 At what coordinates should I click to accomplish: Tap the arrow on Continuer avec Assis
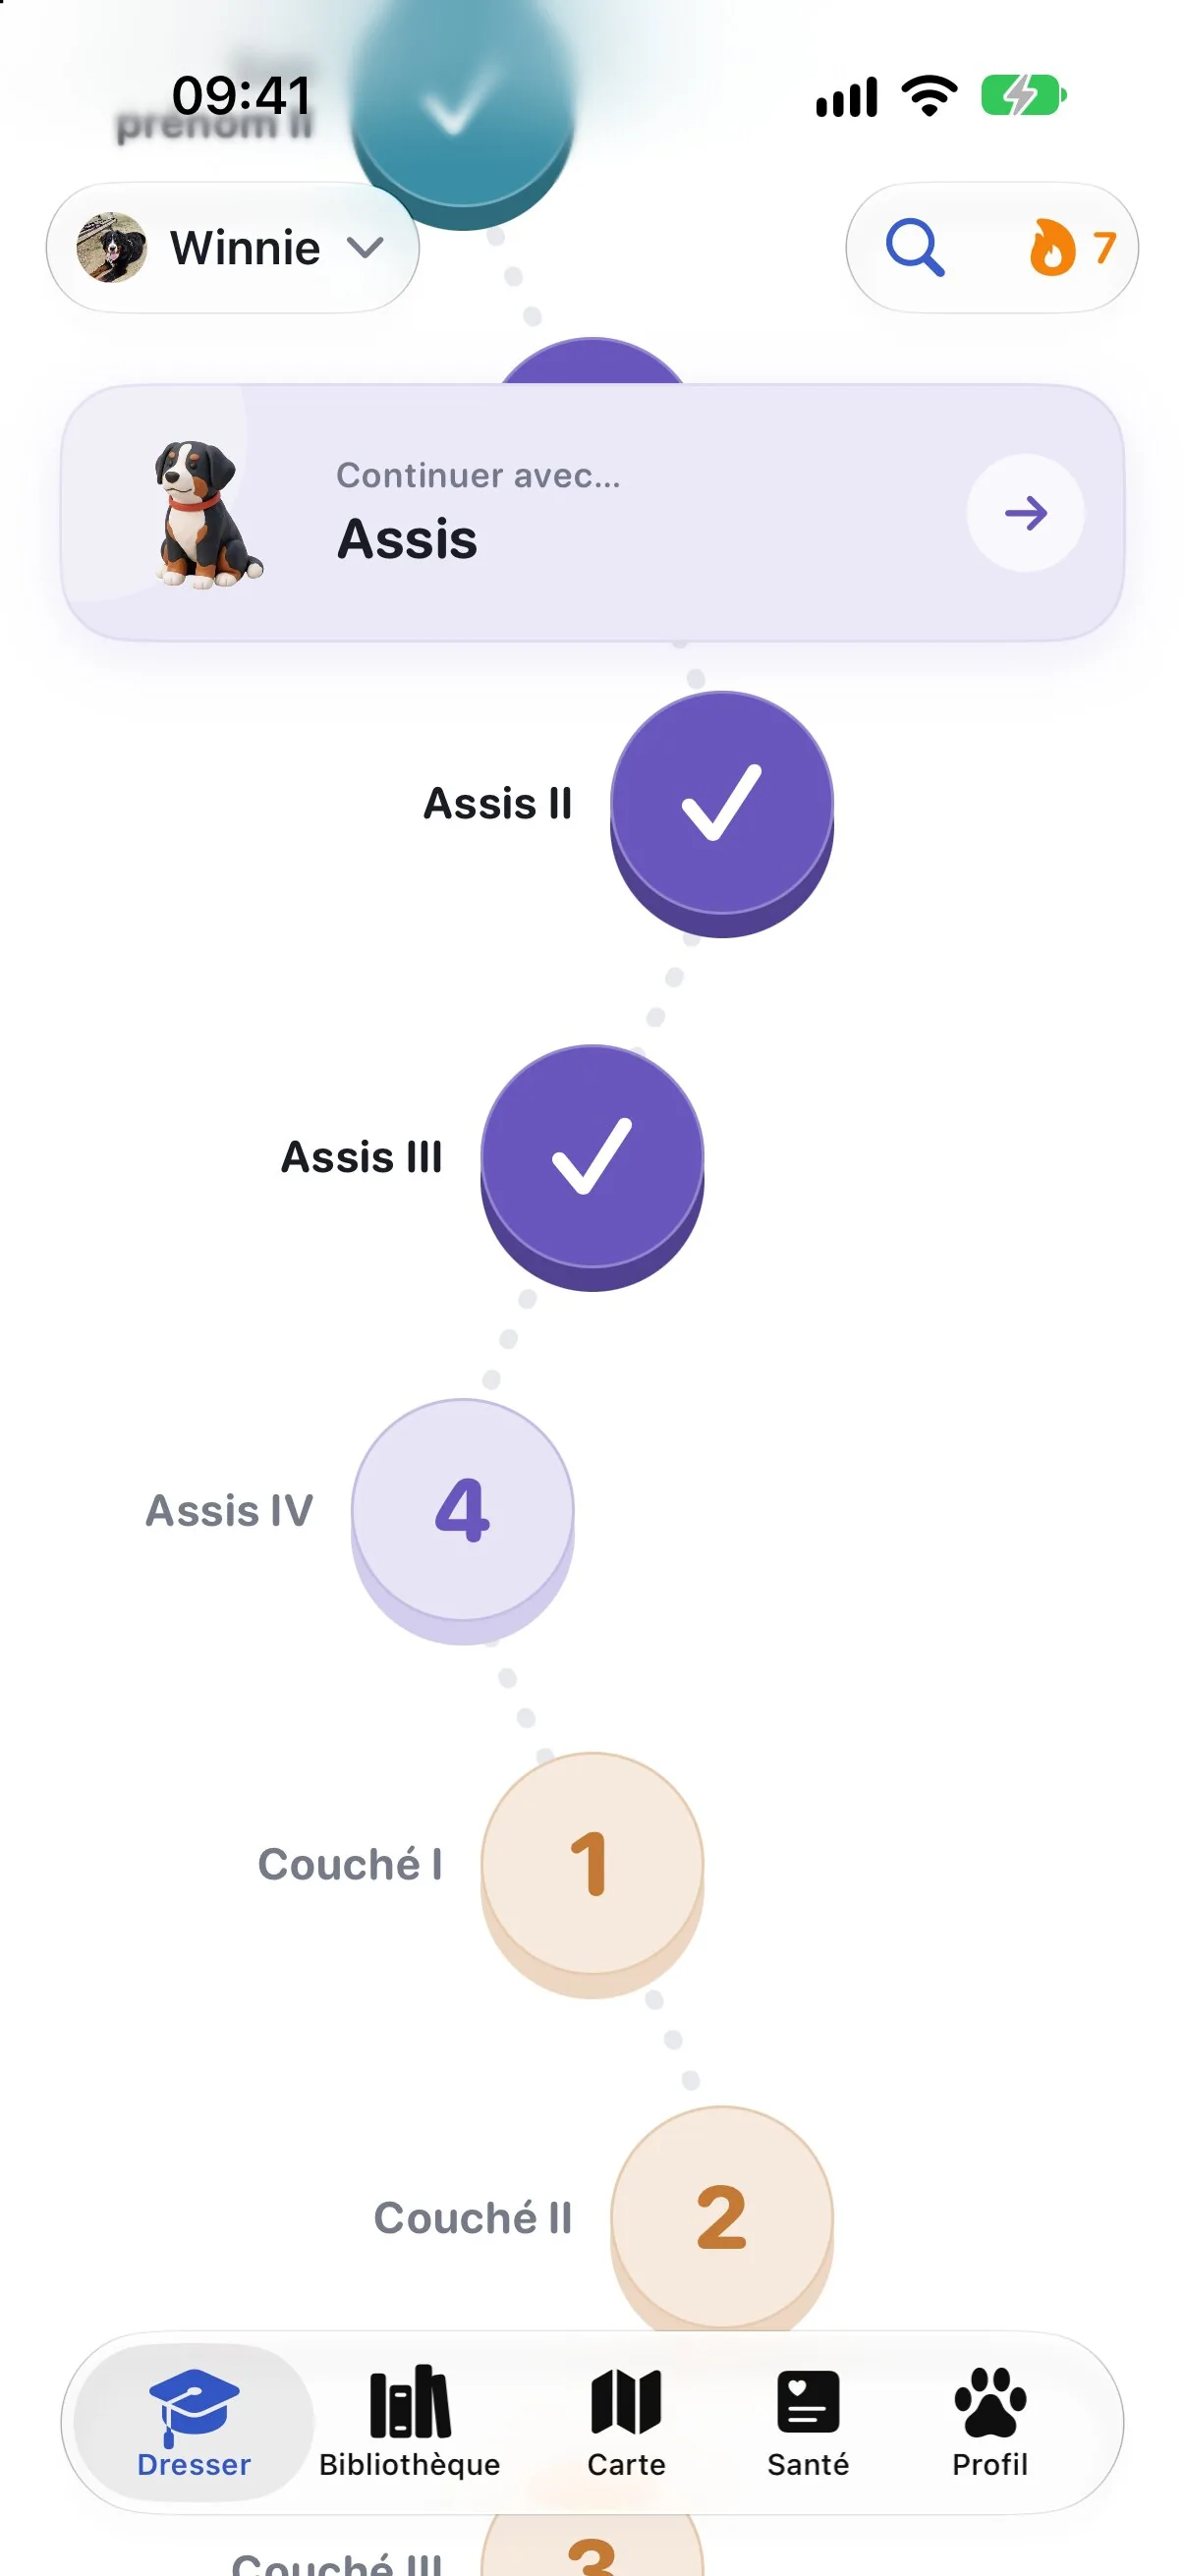1025,513
